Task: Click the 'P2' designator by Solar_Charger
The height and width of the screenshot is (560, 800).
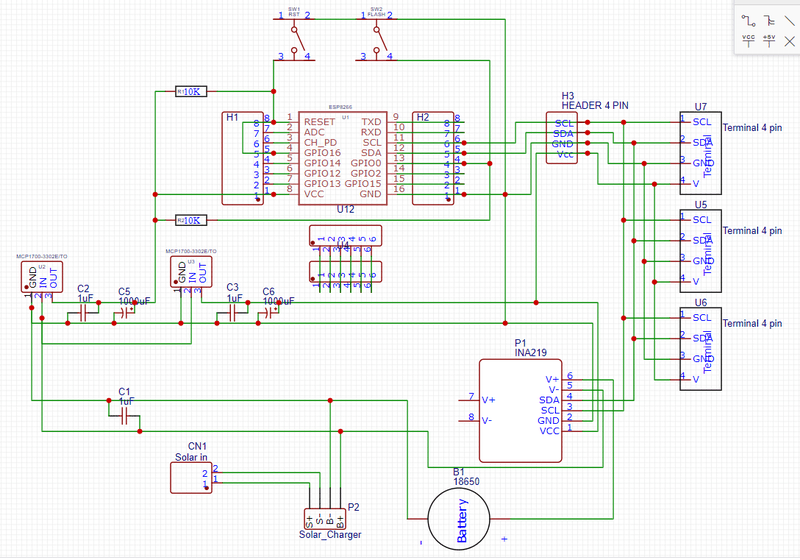Action: pos(354,507)
